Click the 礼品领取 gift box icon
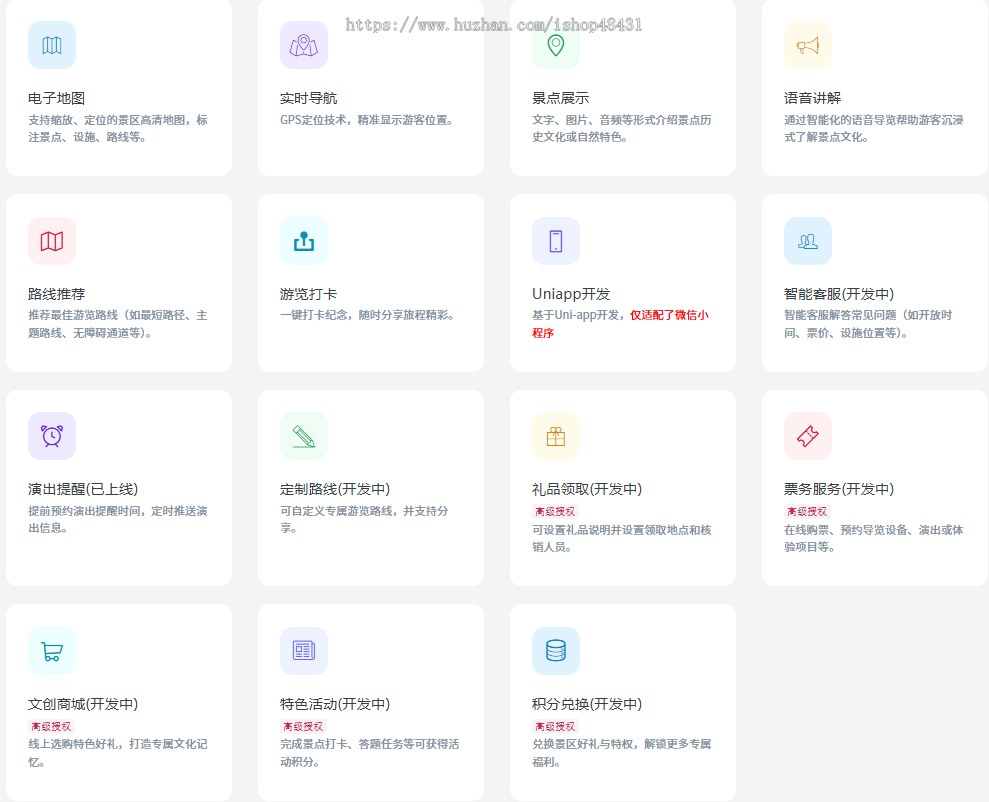The image size is (989, 802). click(x=556, y=436)
